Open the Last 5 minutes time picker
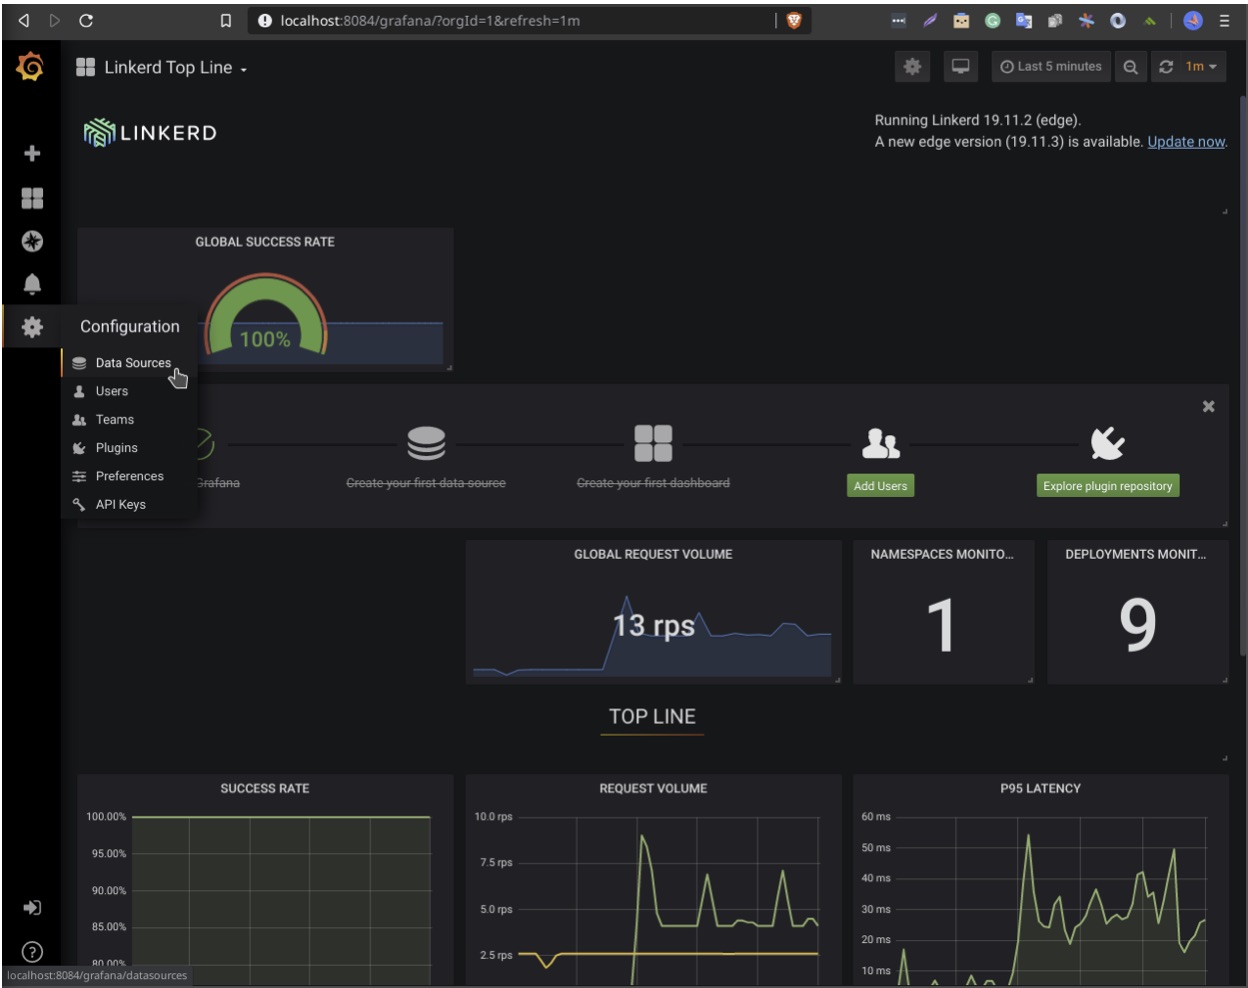1248x988 pixels. pos(1051,67)
